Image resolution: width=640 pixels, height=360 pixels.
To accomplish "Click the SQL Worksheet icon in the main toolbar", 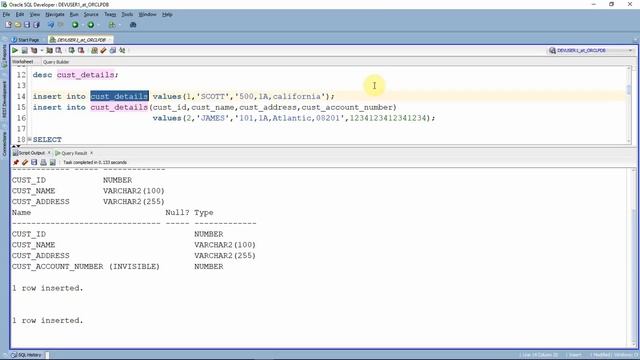I will (112, 25).
